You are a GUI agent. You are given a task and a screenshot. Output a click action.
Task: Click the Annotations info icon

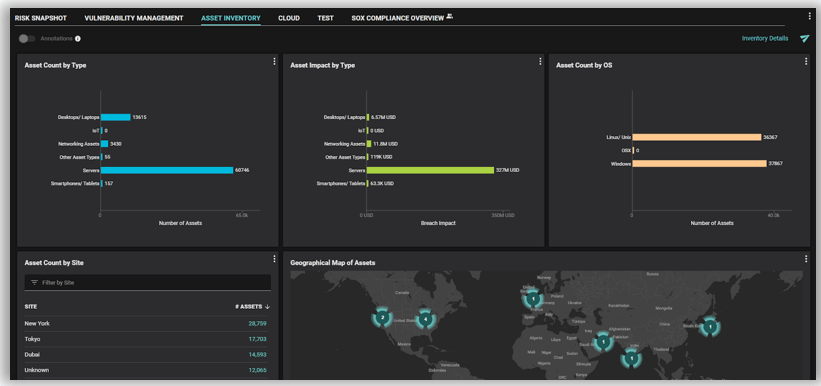(77, 39)
